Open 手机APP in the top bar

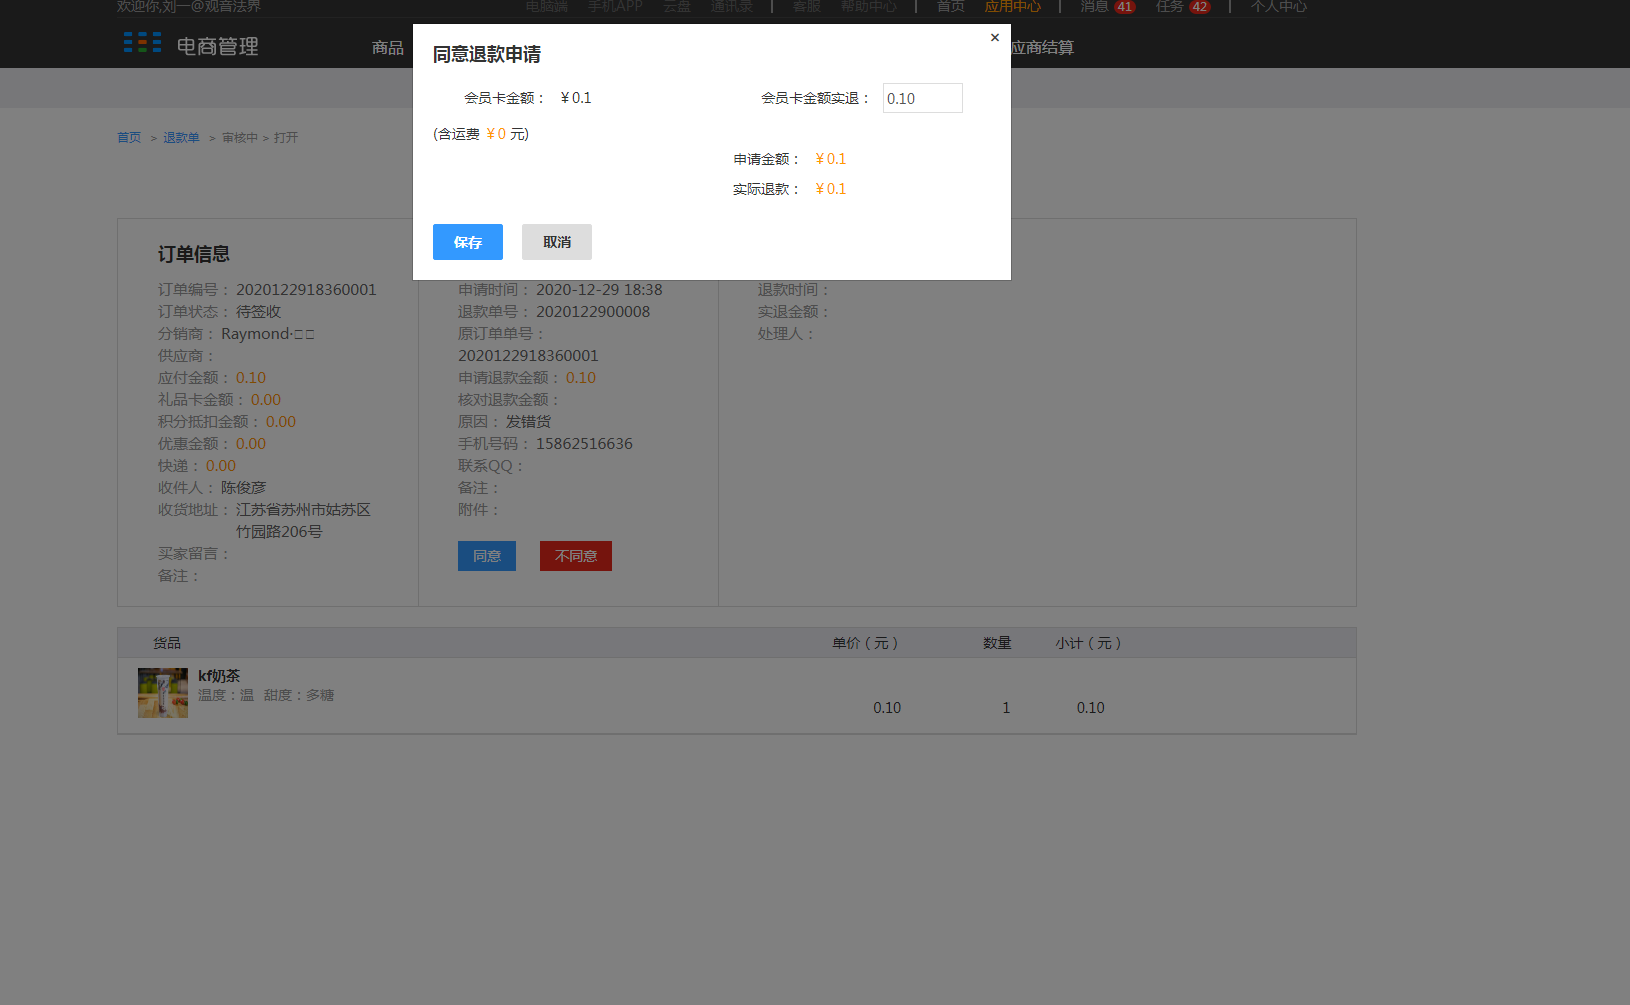coord(615,6)
